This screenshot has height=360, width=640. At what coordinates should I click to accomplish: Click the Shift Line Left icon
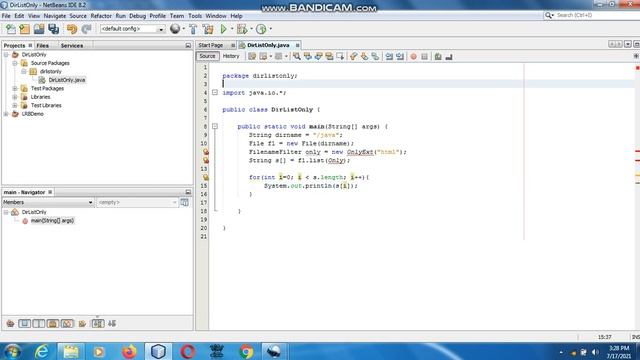pos(389,57)
